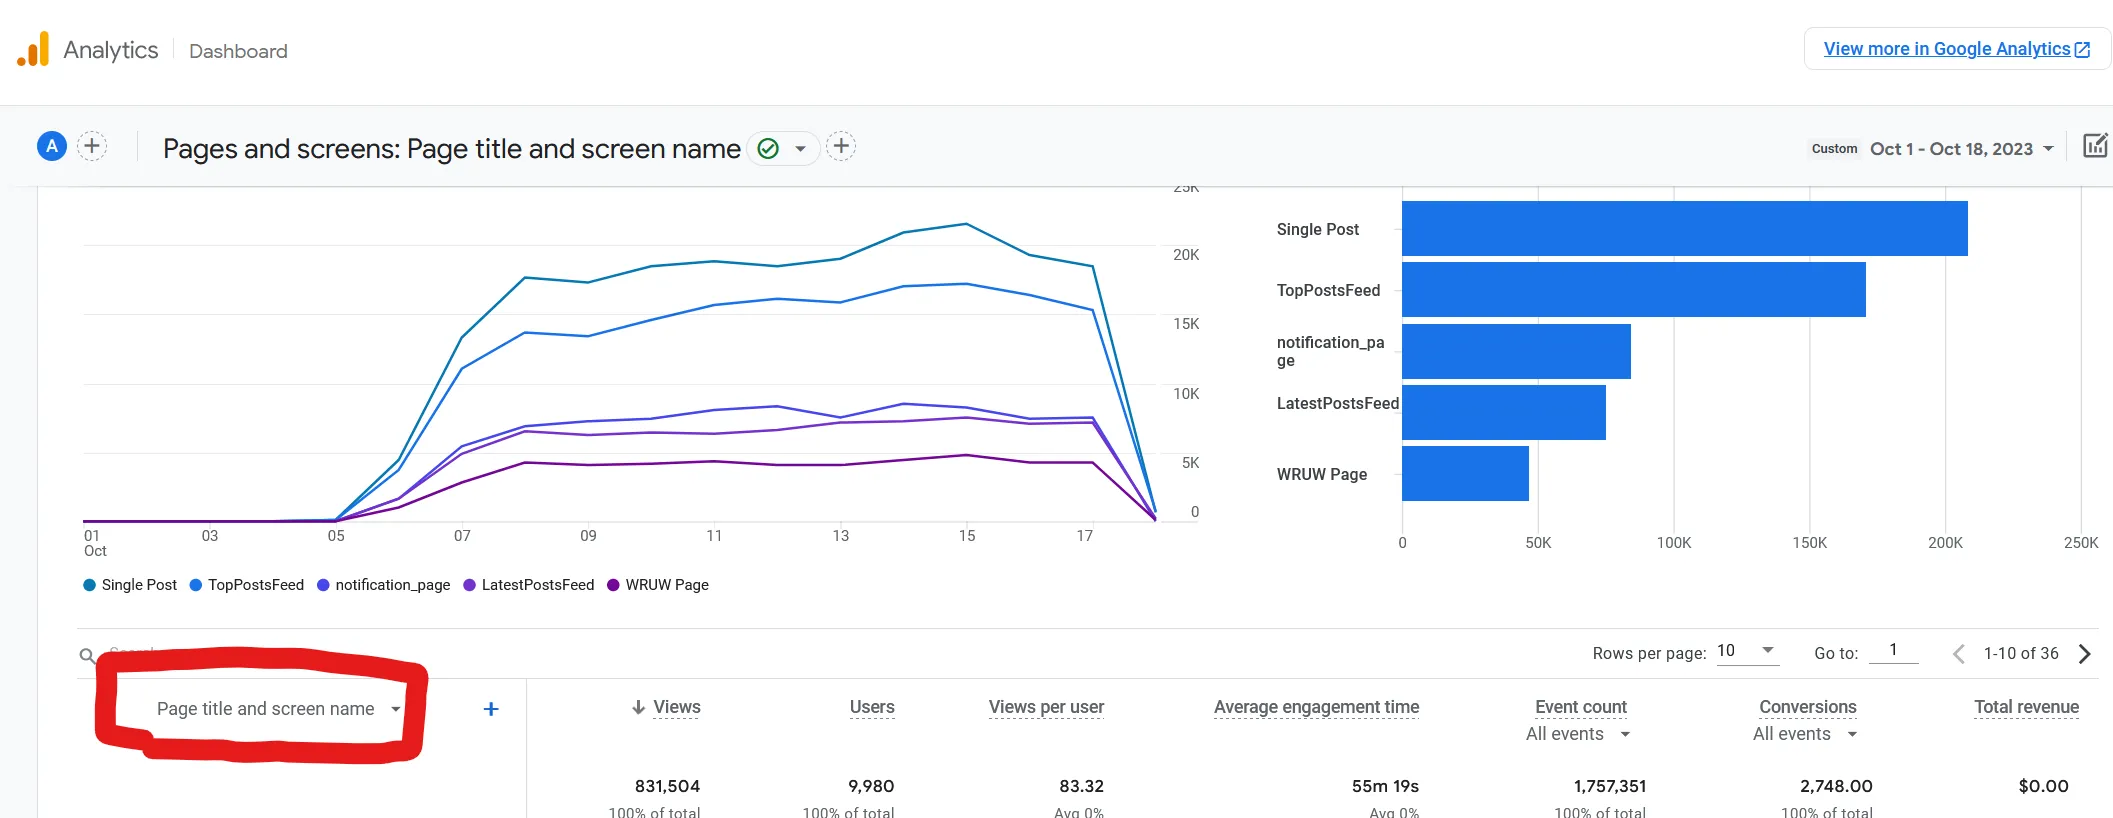Toggle the 'TopPostsFeed' legend dot
This screenshot has width=2113, height=818.
(x=196, y=585)
